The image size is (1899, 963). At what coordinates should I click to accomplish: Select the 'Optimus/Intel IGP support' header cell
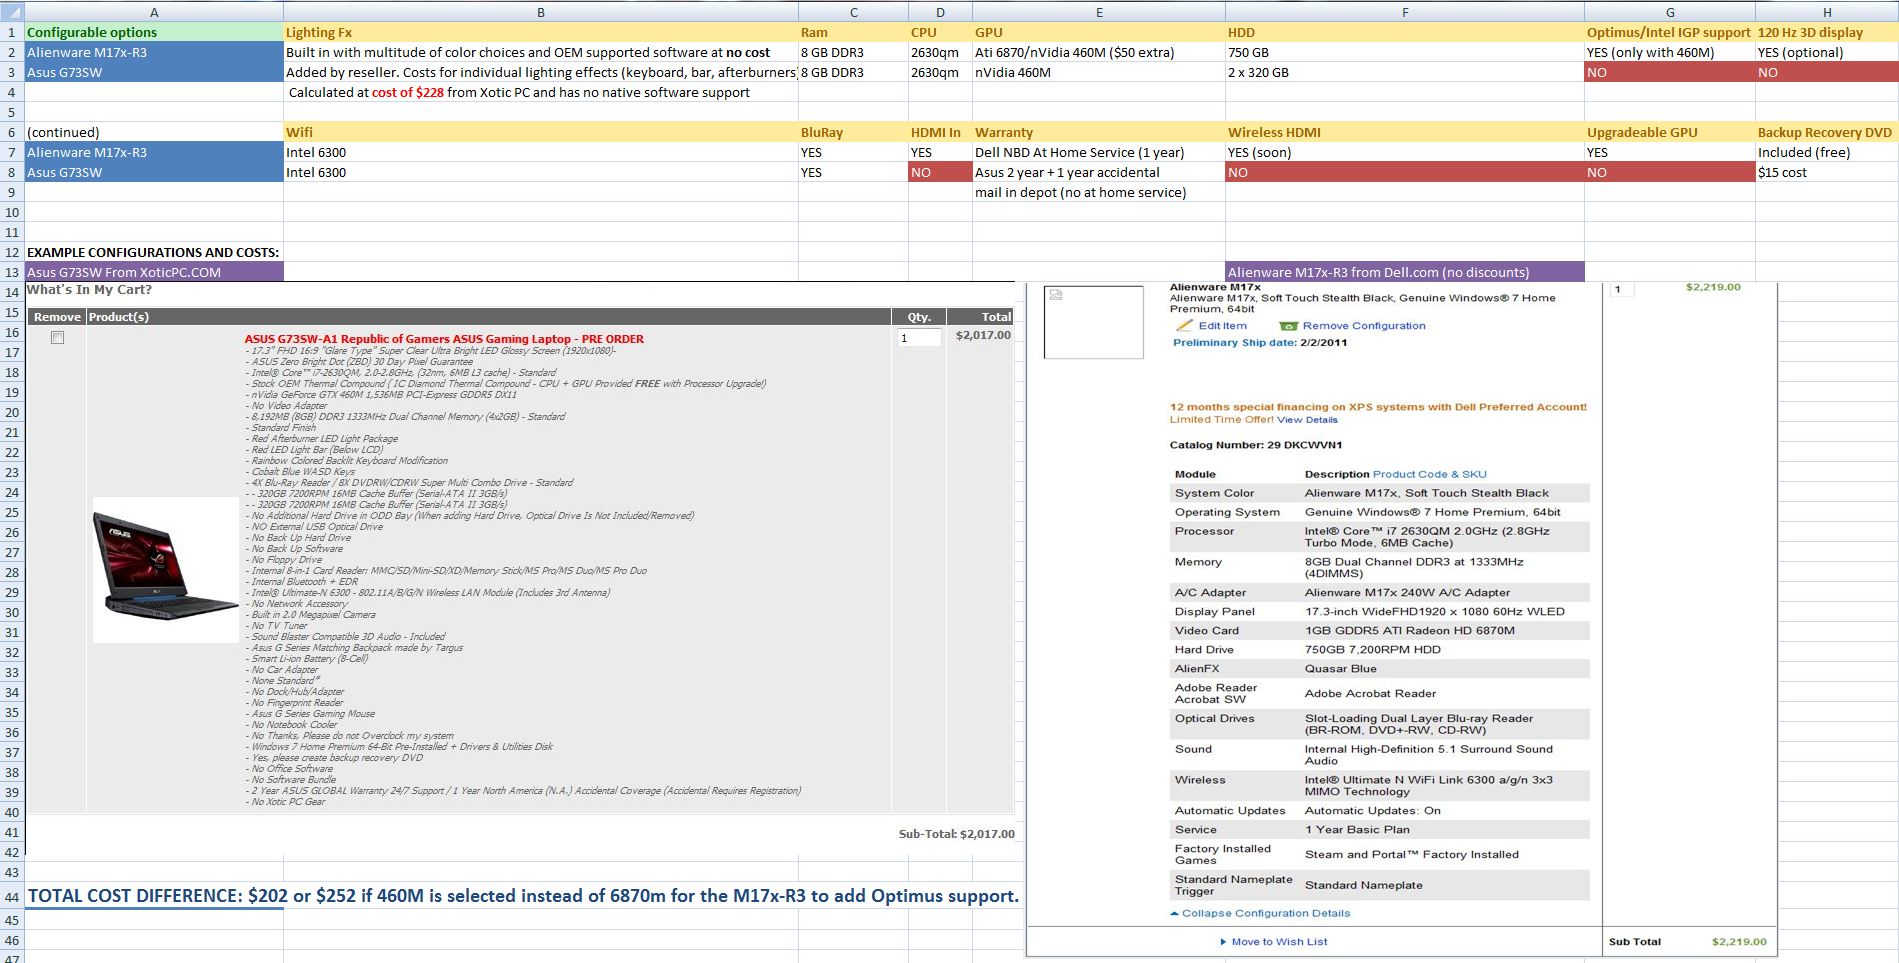pyautogui.click(x=1670, y=32)
